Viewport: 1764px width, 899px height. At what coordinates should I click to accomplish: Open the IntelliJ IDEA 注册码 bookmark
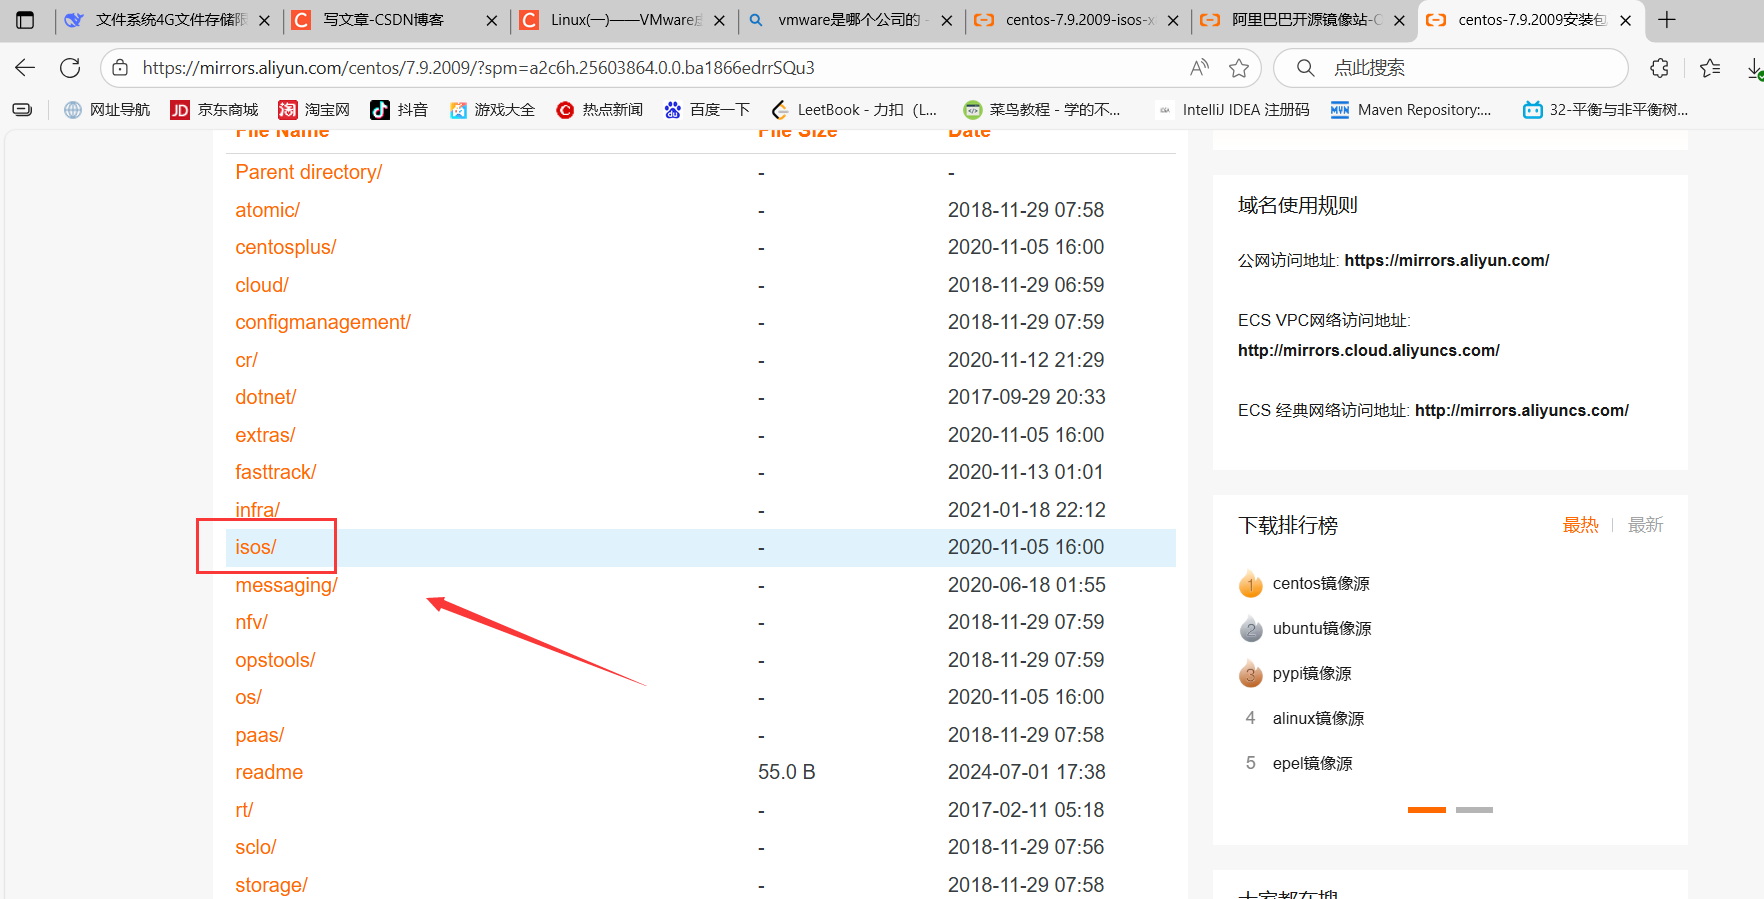pos(1233,110)
